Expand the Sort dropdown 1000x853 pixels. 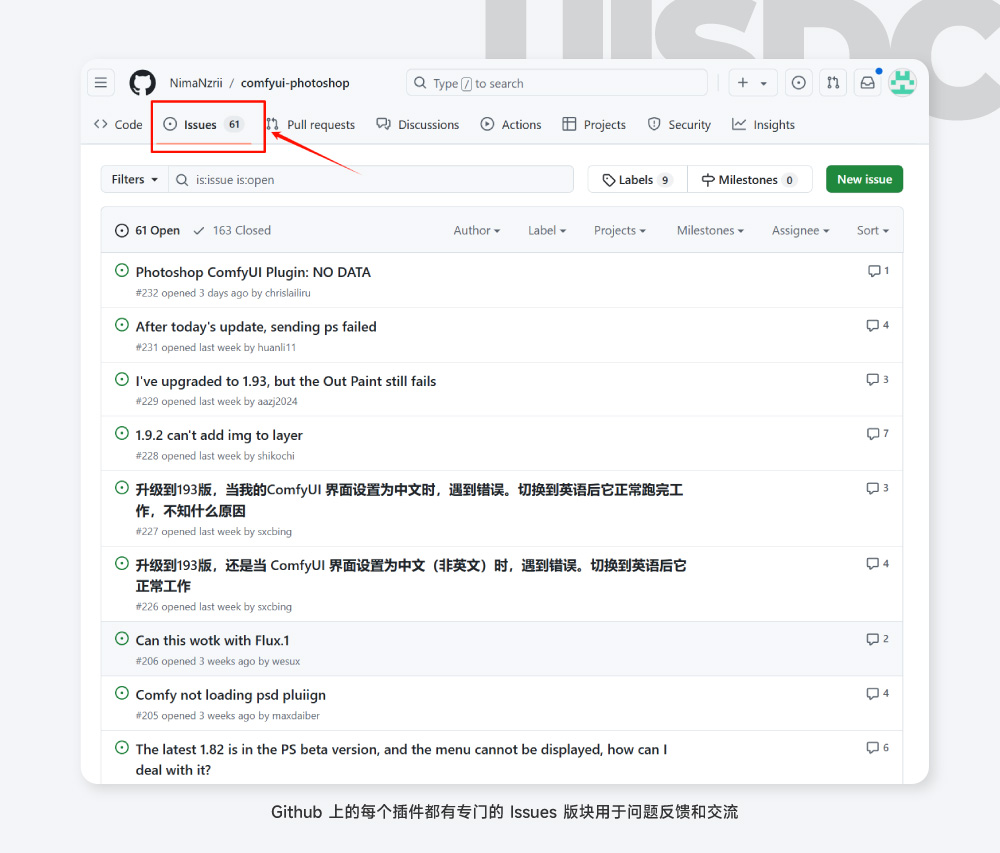coord(872,230)
